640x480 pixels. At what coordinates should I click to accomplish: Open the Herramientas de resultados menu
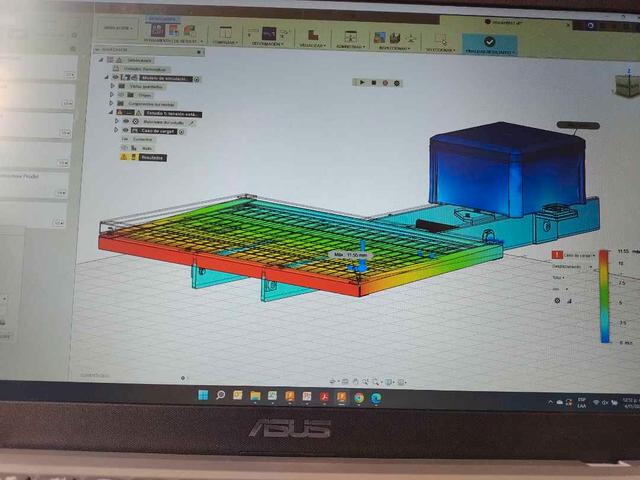point(173,41)
